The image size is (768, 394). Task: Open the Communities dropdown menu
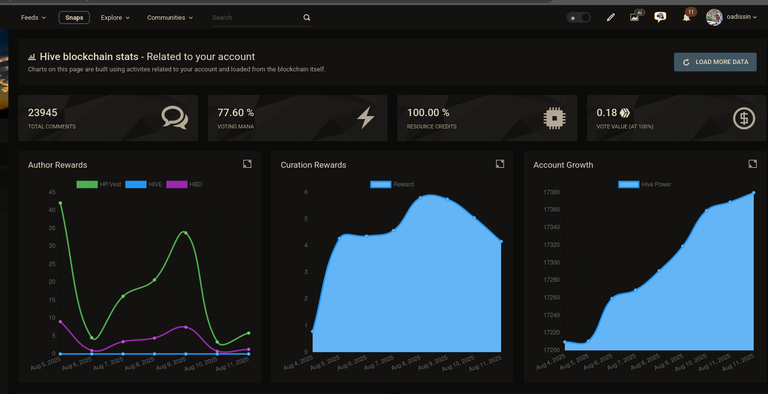coord(170,18)
